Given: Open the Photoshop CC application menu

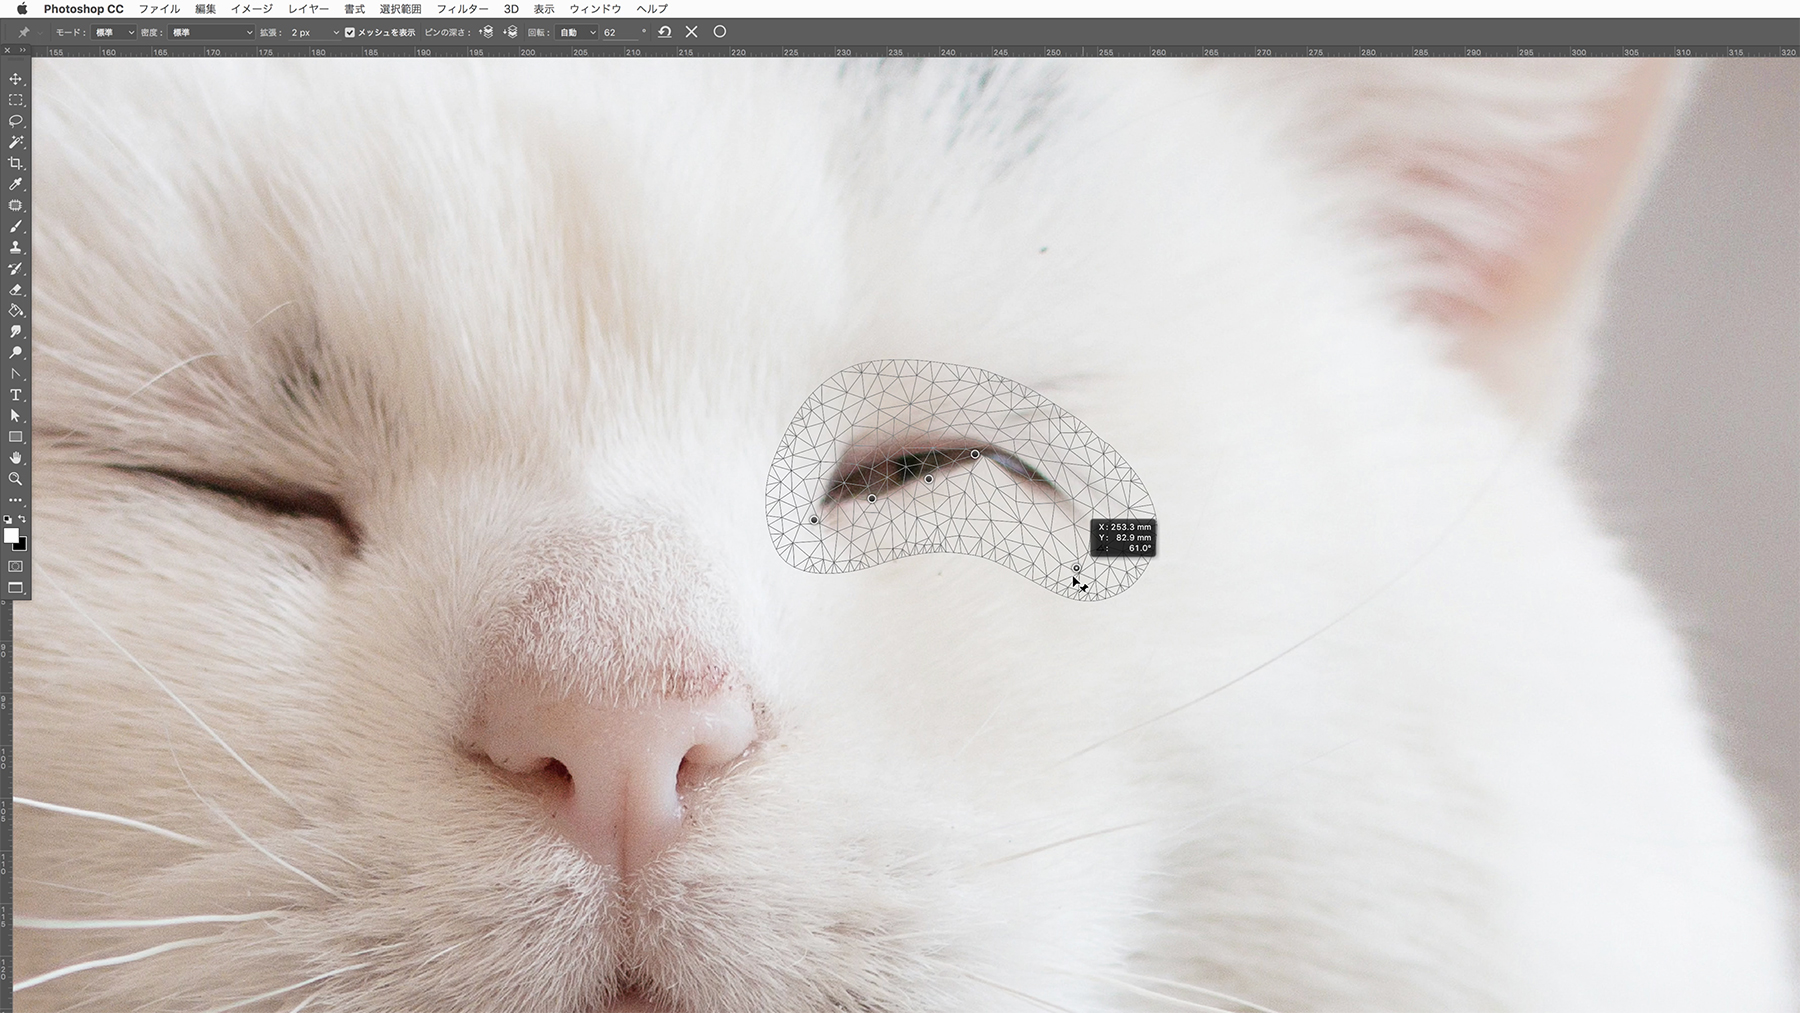Looking at the screenshot, I should pos(84,9).
